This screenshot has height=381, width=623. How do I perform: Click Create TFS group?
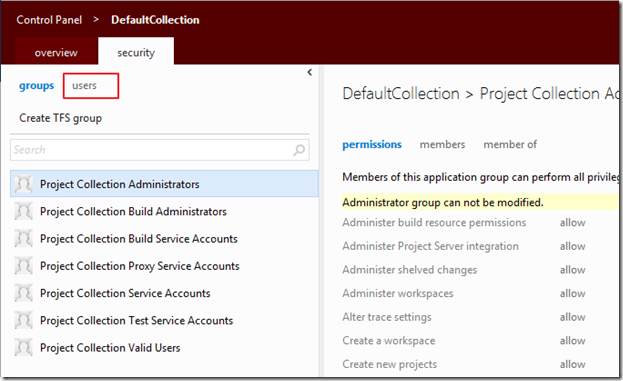click(x=60, y=118)
